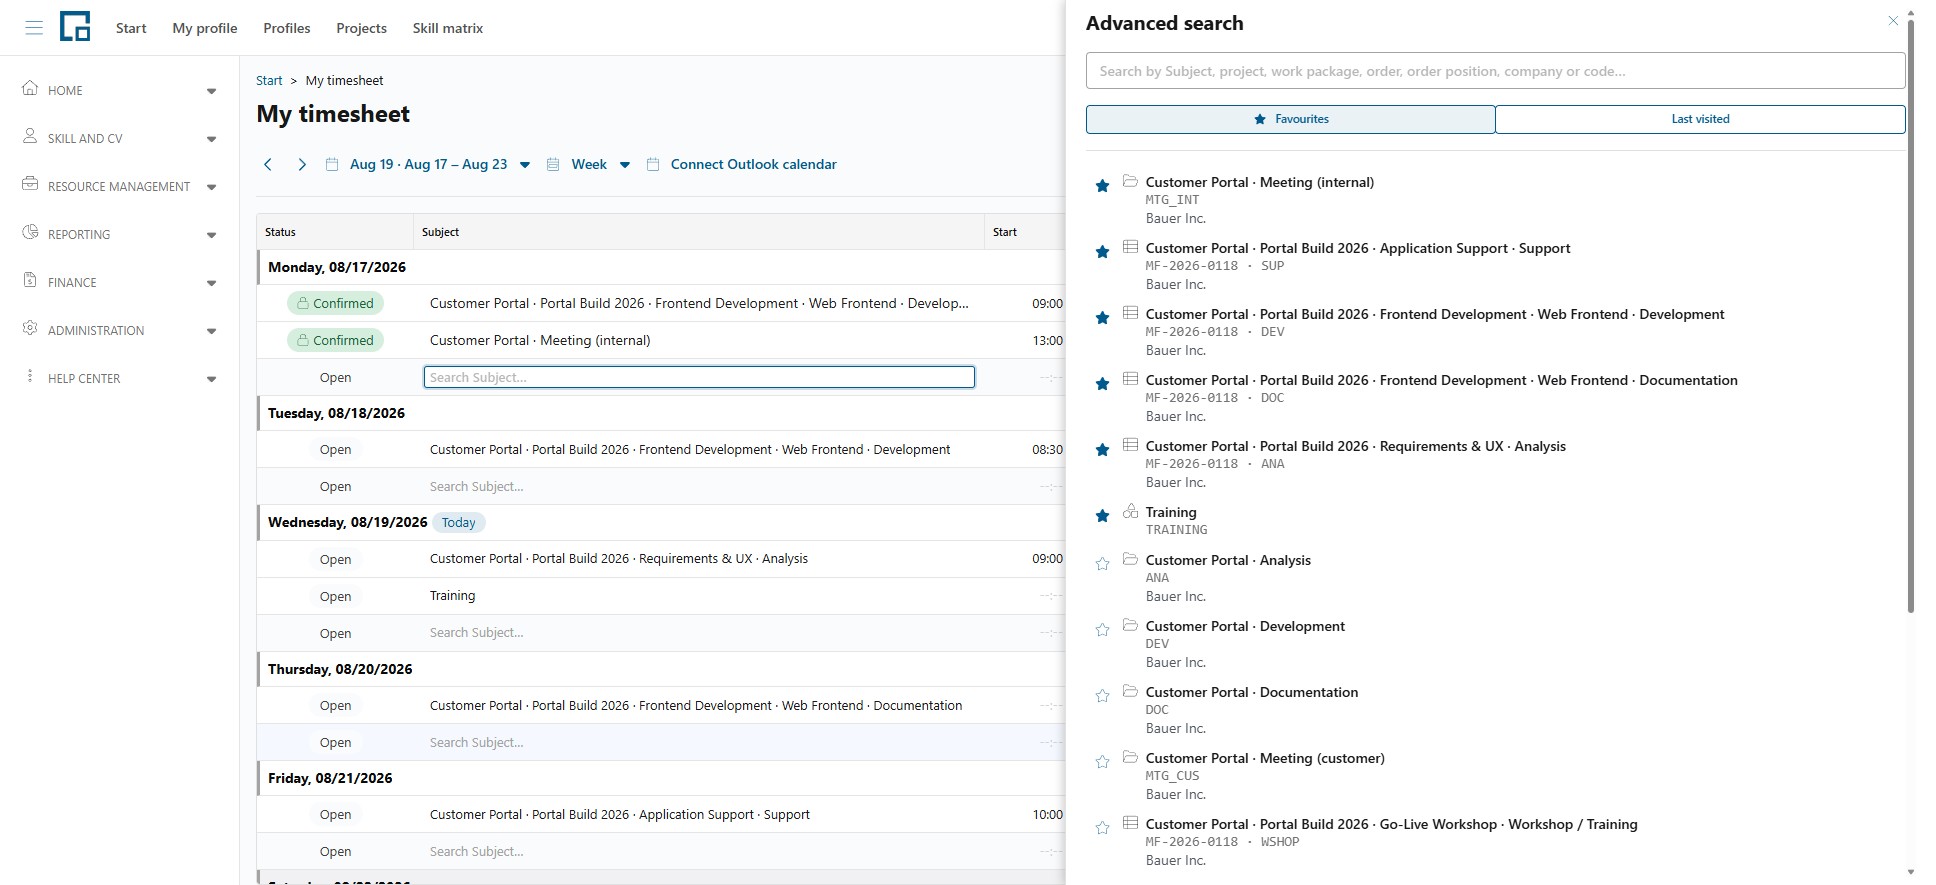The image size is (1936, 885).
Task: Click the calendar icon beside Aug 19
Action: coord(332,164)
